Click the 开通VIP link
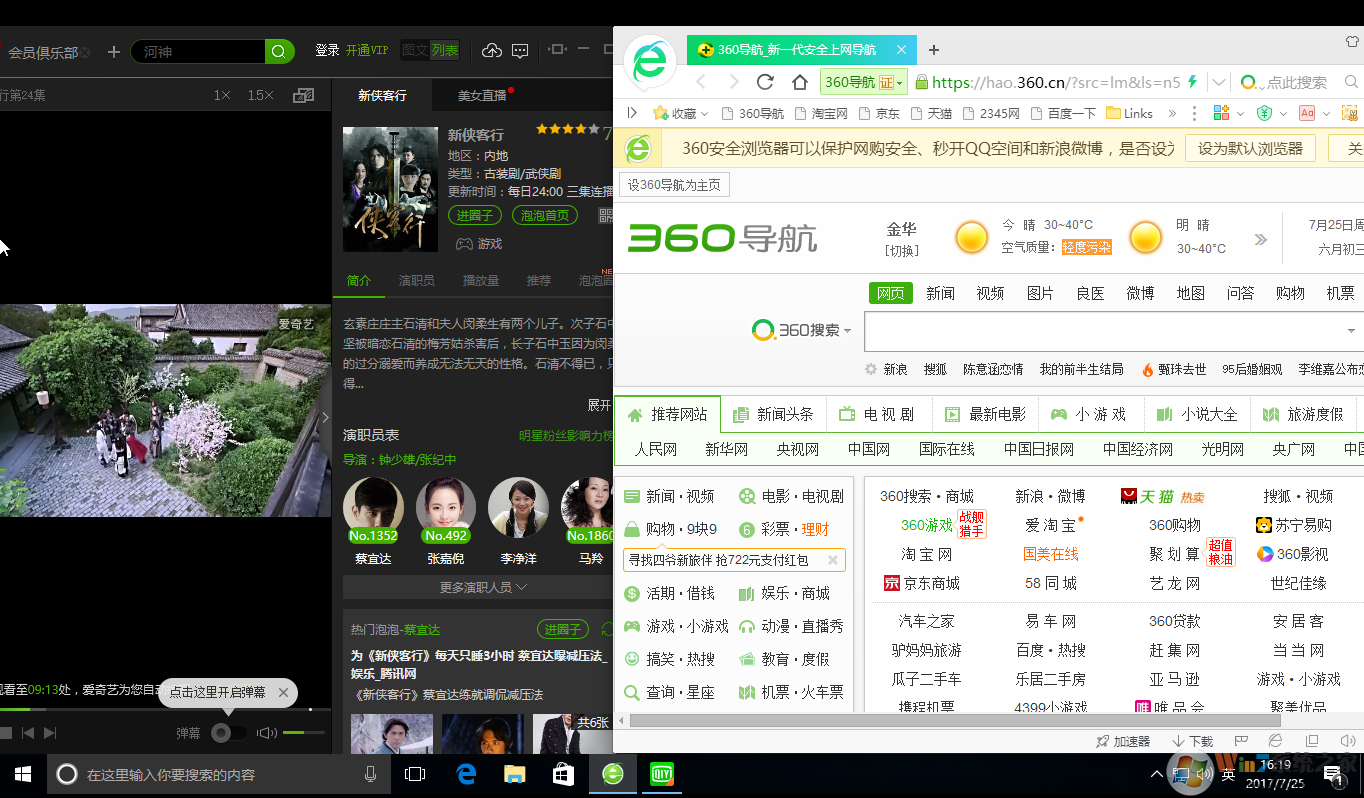This screenshot has width=1364, height=798. click(x=366, y=51)
